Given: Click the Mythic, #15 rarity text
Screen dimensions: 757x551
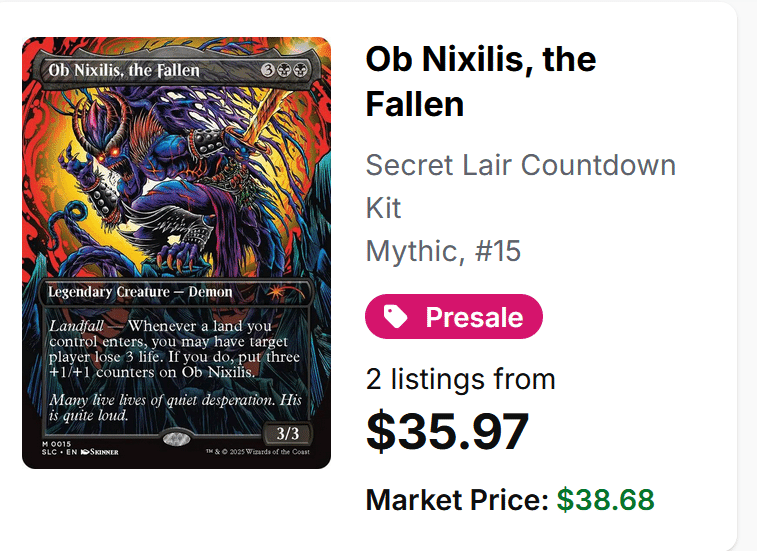Looking at the screenshot, I should point(443,251).
